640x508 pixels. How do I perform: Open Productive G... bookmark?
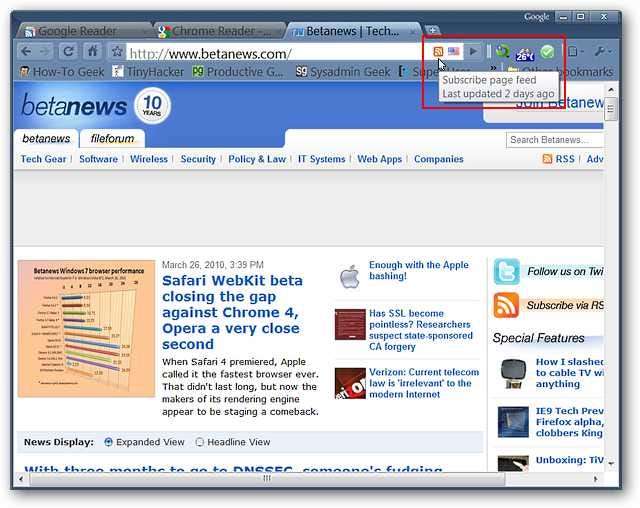click(238, 72)
